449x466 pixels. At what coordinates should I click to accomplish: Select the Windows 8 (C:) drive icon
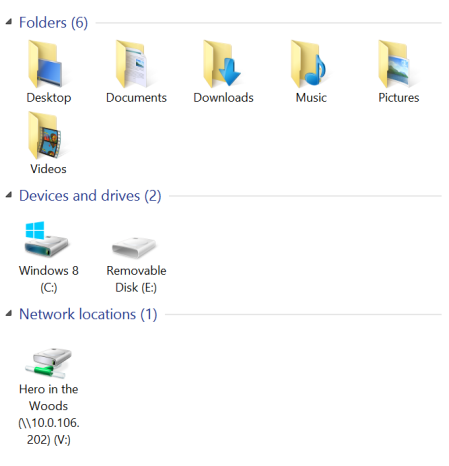point(46,239)
